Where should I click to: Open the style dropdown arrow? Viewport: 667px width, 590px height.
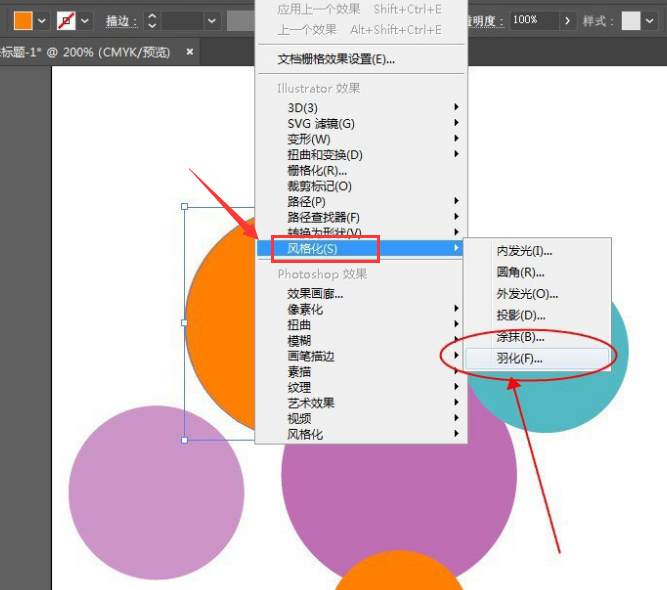(650, 20)
